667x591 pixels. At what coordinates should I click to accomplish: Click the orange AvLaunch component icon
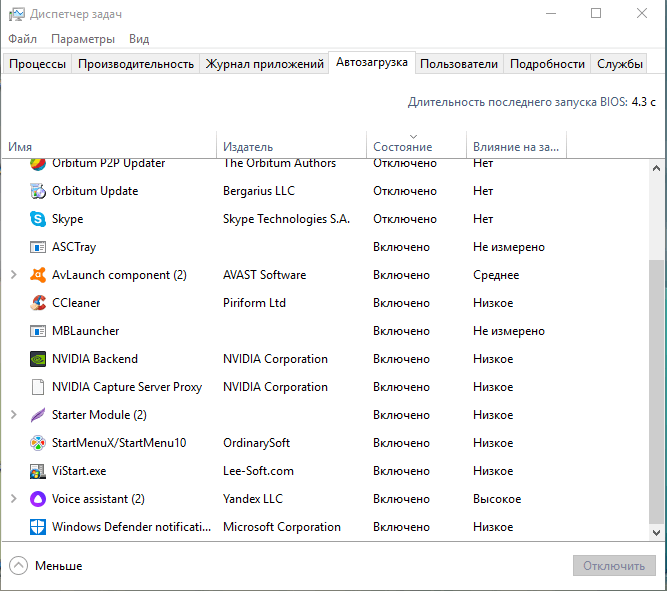pos(38,275)
